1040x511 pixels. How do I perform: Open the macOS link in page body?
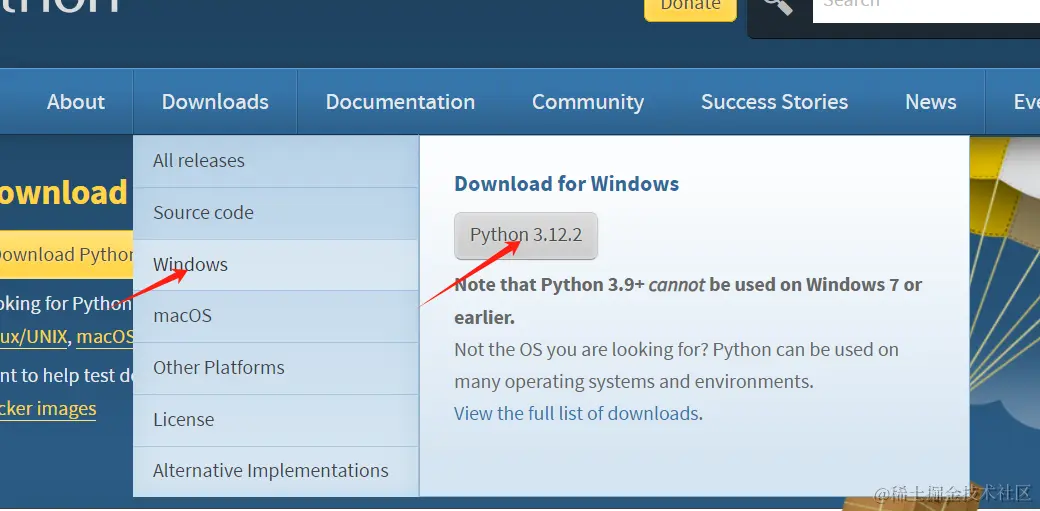pos(105,336)
